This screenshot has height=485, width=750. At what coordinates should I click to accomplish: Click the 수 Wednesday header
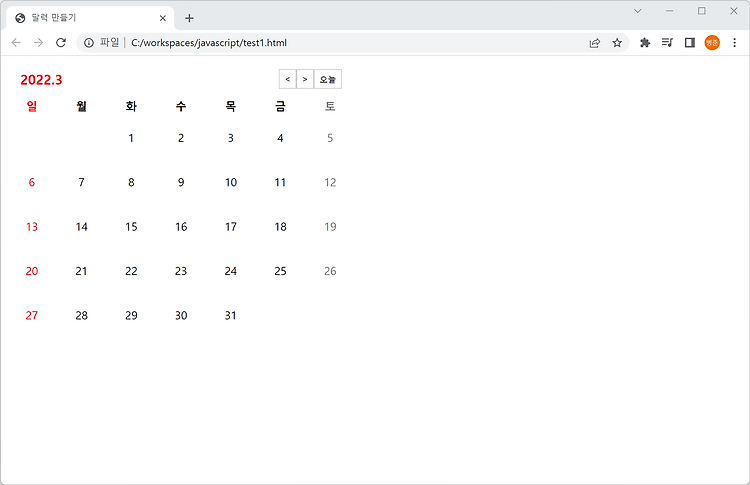tap(181, 106)
